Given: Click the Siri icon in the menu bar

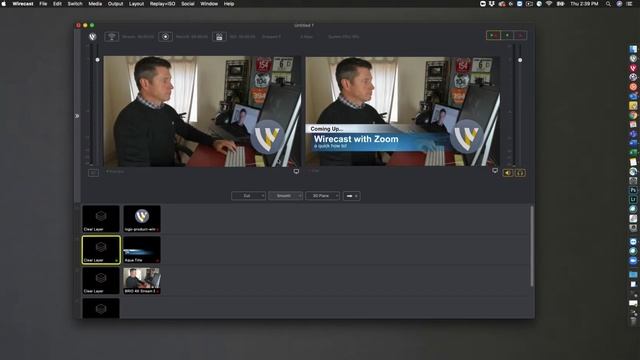Looking at the screenshot, I should pos(619,4).
